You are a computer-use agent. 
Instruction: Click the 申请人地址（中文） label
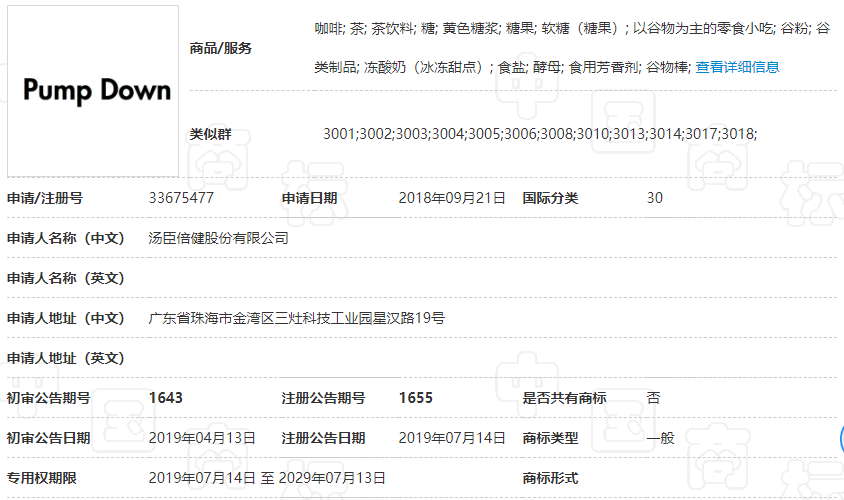pos(66,318)
